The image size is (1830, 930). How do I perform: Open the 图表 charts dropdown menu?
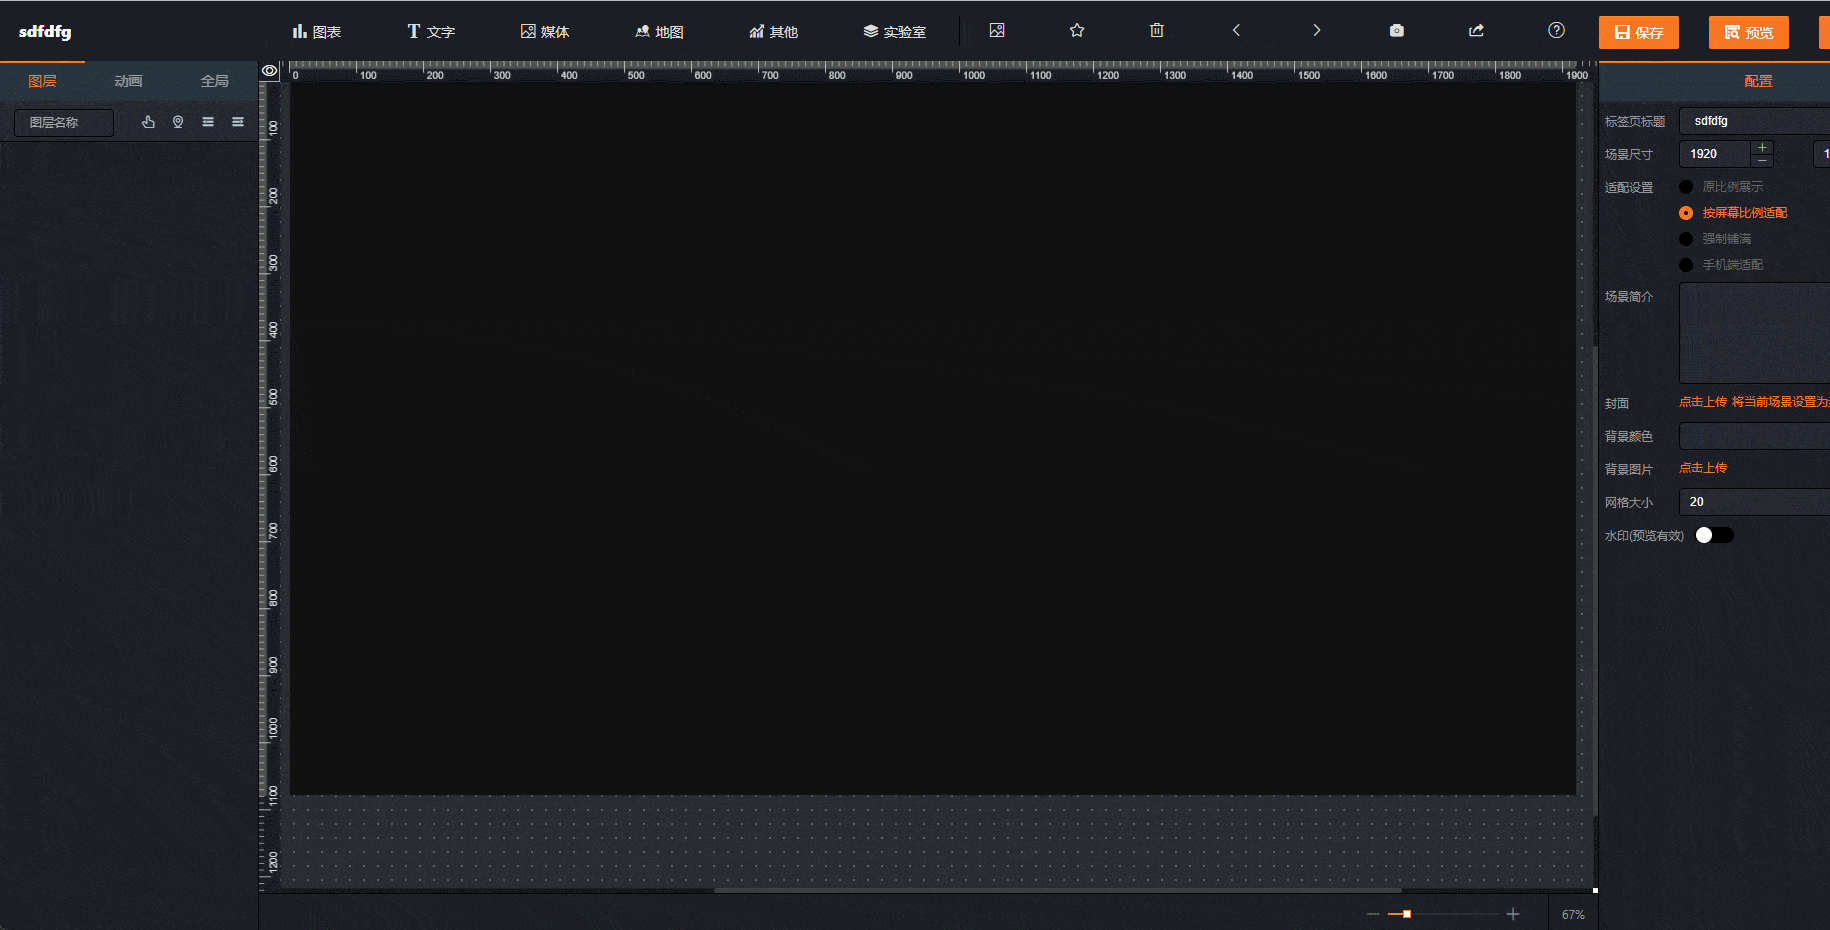pyautogui.click(x=317, y=32)
